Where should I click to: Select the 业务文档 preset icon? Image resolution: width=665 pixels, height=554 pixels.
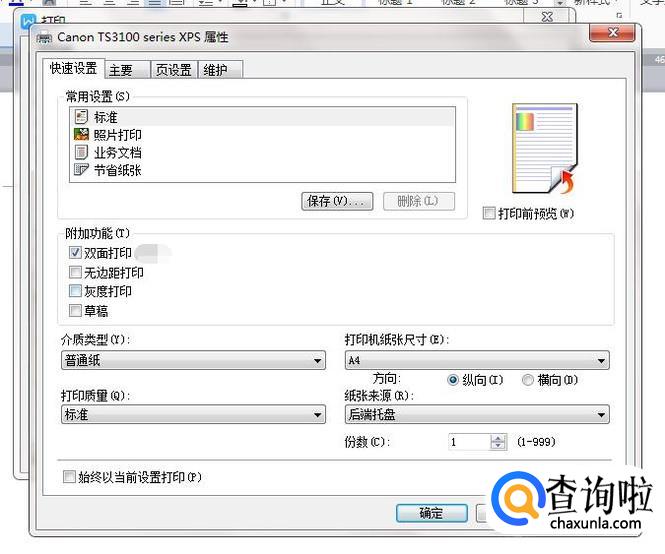[81, 152]
